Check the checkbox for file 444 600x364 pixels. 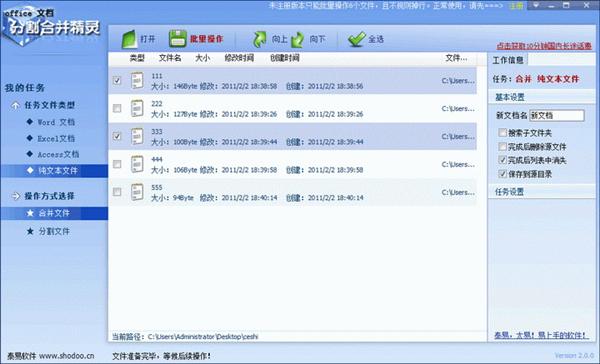point(117,164)
